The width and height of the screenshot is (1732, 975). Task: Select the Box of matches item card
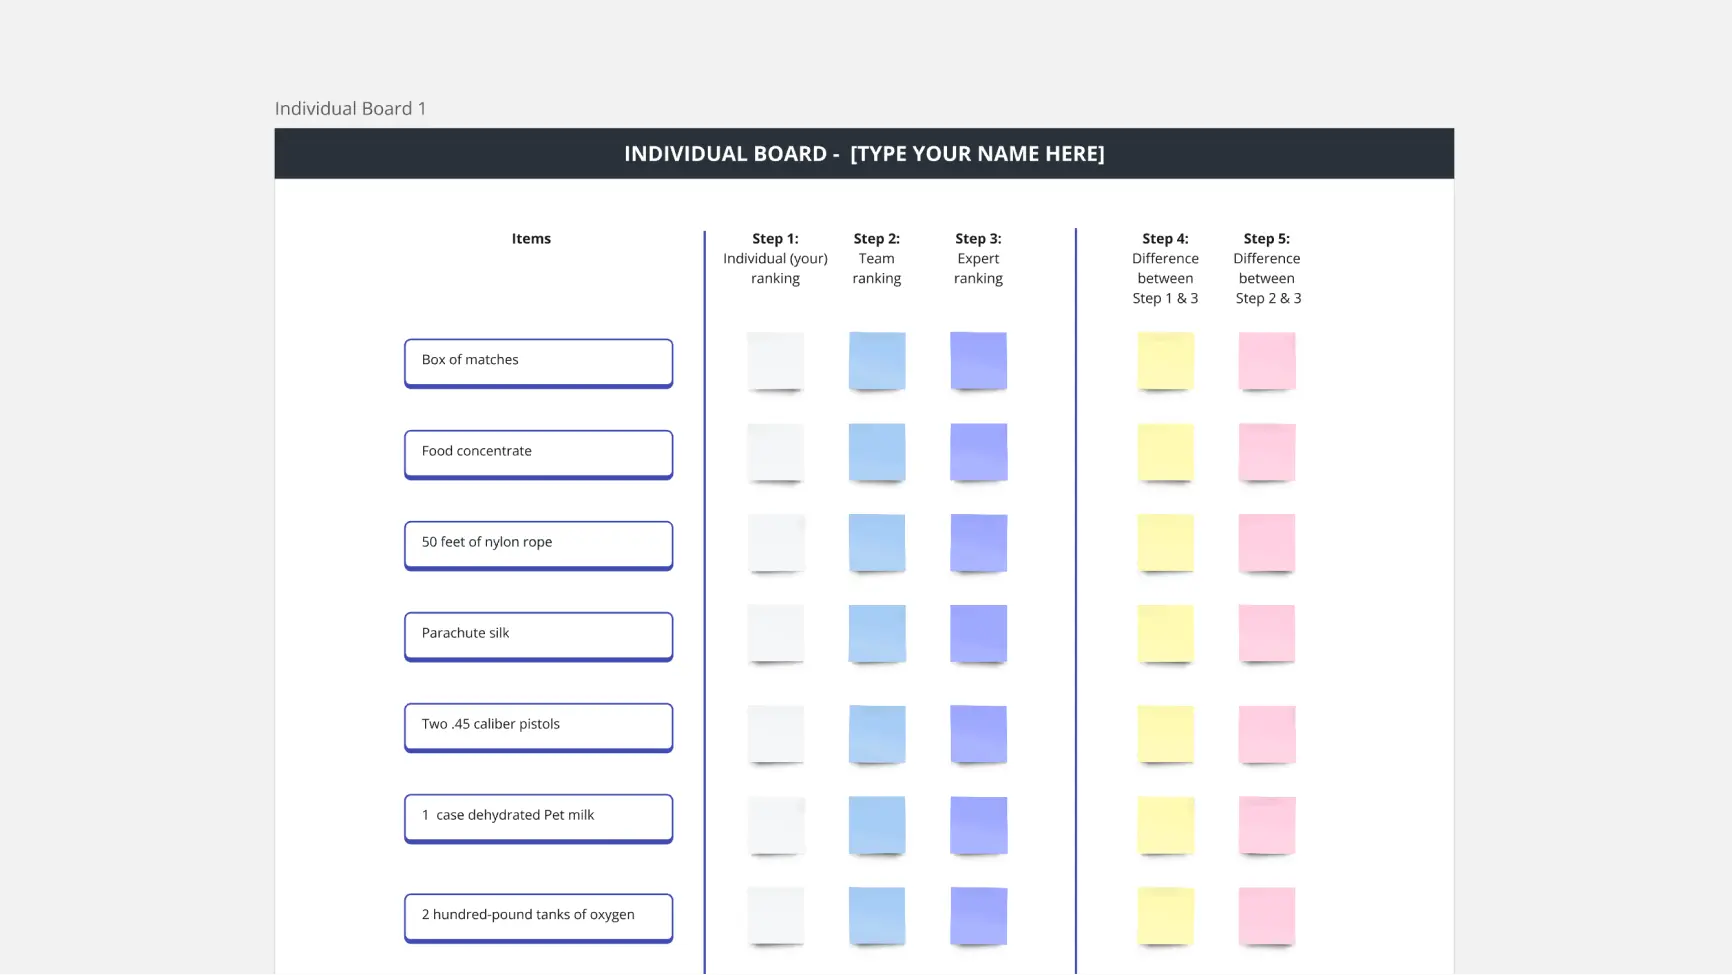tap(538, 363)
